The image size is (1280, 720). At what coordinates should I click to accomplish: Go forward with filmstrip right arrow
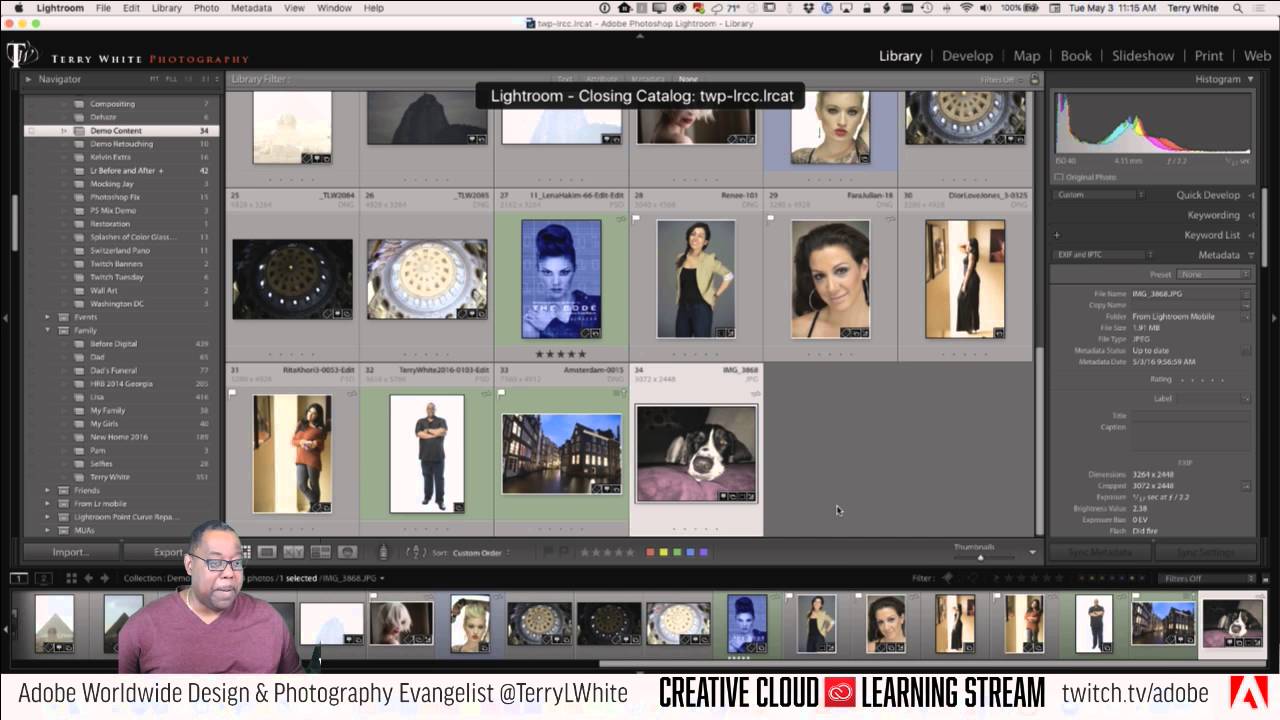click(x=103, y=578)
